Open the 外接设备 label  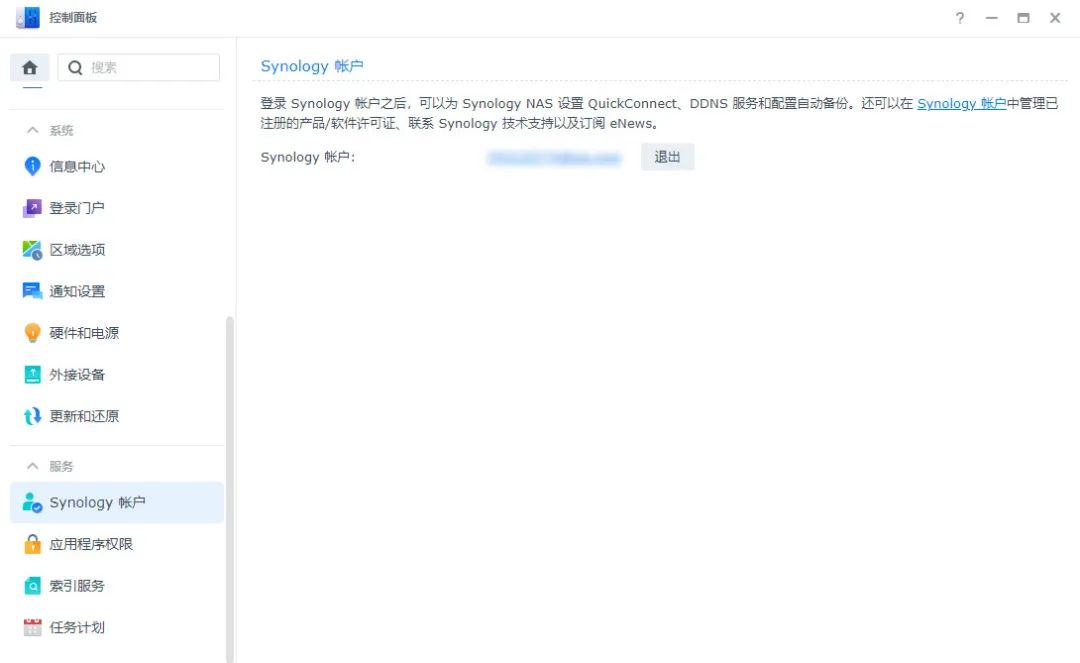(77, 375)
